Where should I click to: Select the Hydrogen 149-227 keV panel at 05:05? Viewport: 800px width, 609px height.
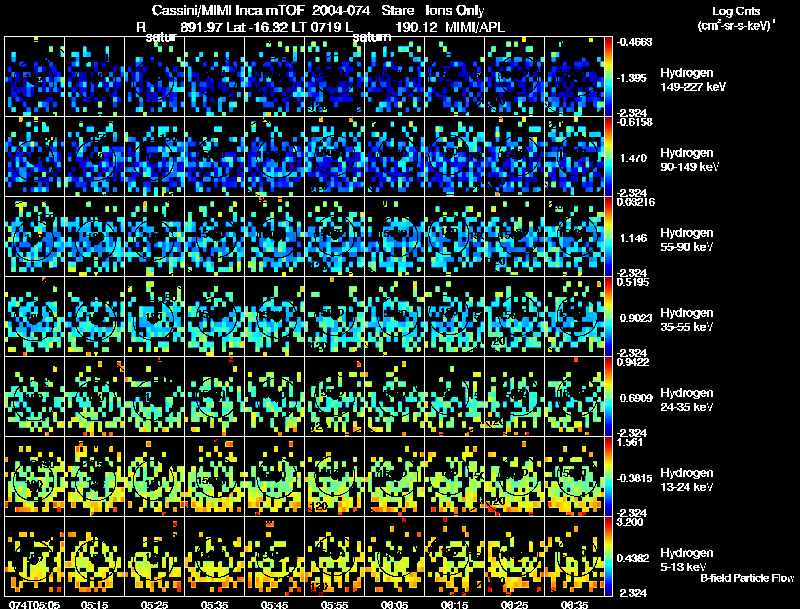click(34, 76)
